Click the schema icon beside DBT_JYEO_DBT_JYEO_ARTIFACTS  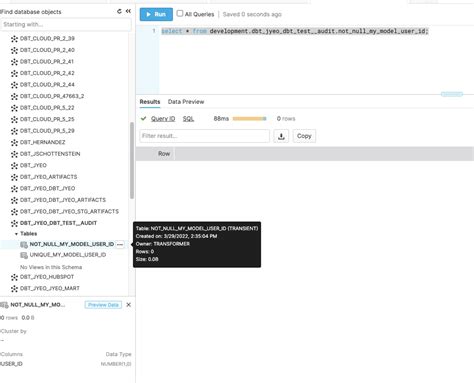point(14,200)
